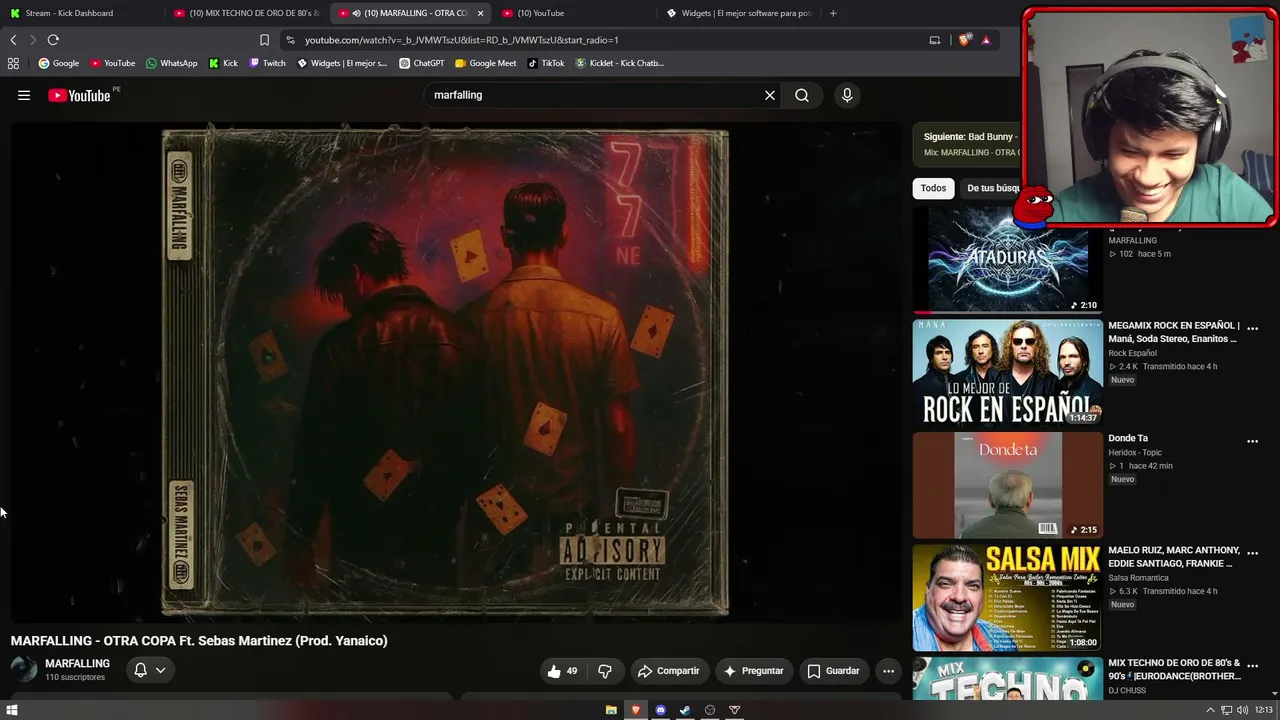Close the MARFALLING browser tab
The image size is (1280, 720).
480,13
